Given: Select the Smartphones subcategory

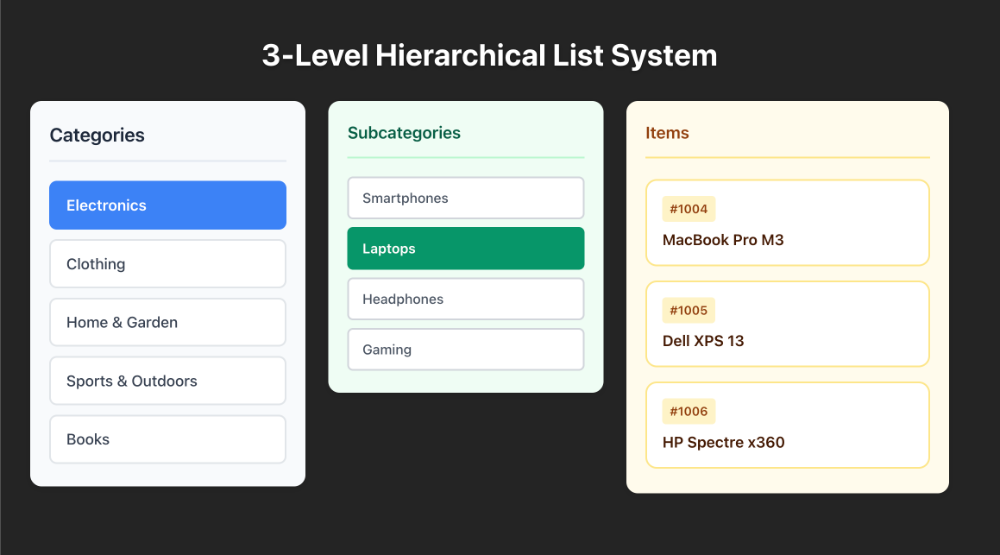Looking at the screenshot, I should 466,198.
